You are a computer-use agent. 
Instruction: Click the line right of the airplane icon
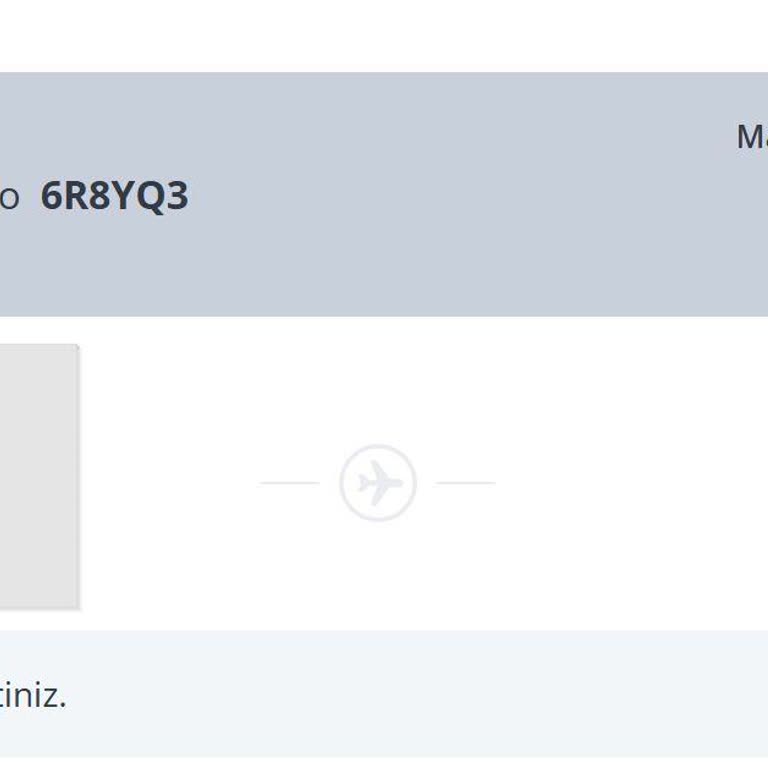(466, 483)
